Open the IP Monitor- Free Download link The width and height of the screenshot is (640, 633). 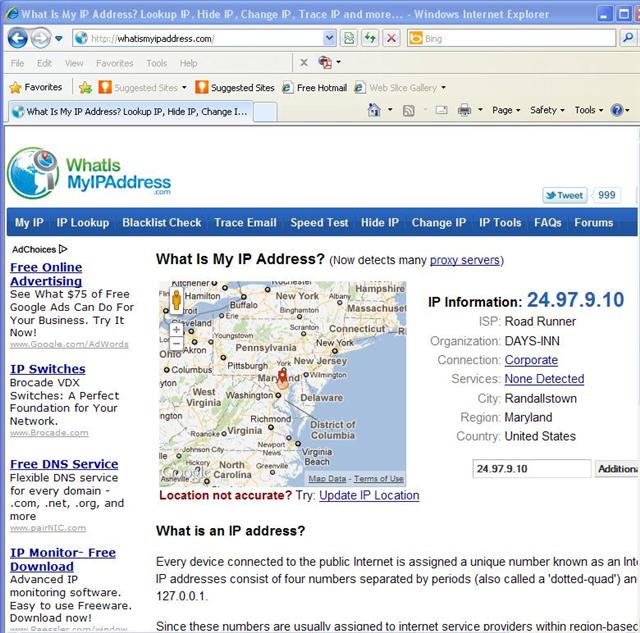tap(63, 559)
